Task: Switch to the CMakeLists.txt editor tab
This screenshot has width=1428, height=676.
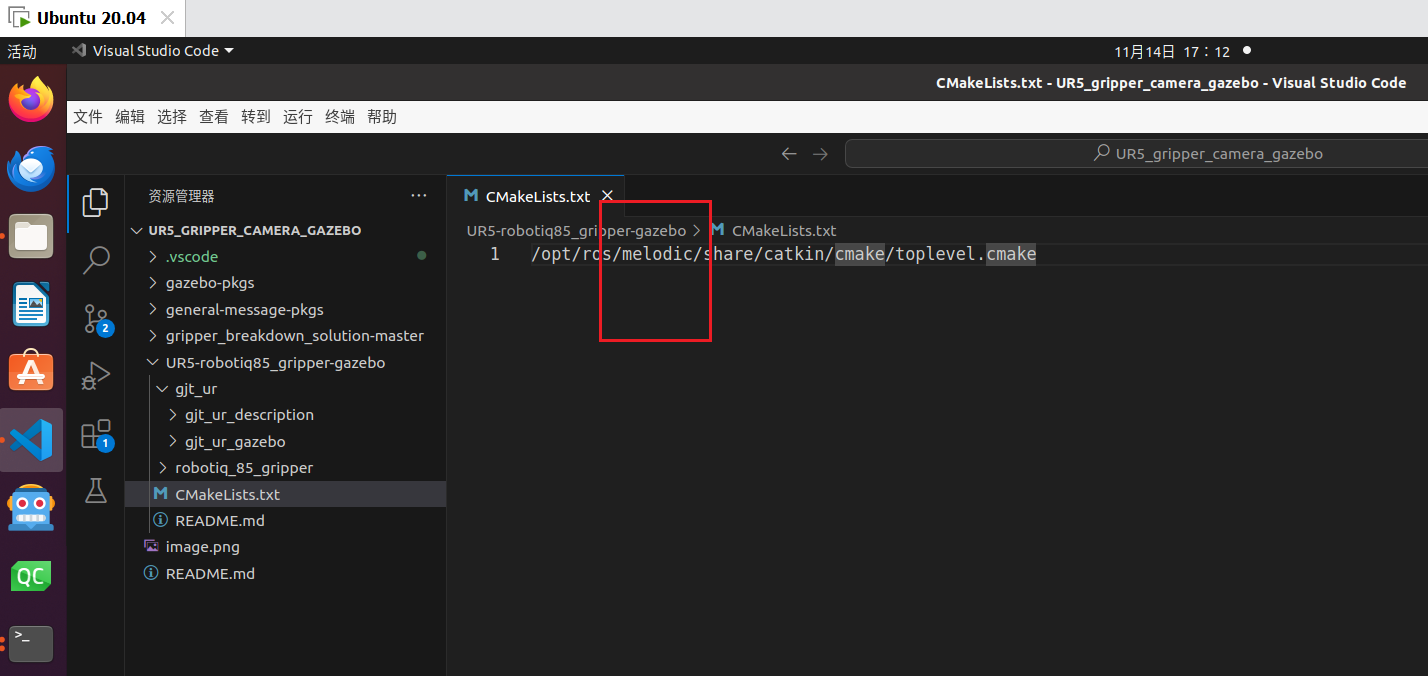Action: tap(538, 196)
